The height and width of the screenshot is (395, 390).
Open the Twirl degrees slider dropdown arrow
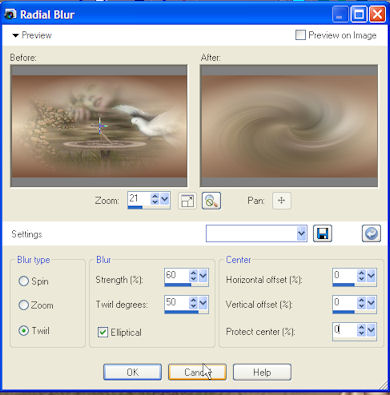(x=203, y=303)
